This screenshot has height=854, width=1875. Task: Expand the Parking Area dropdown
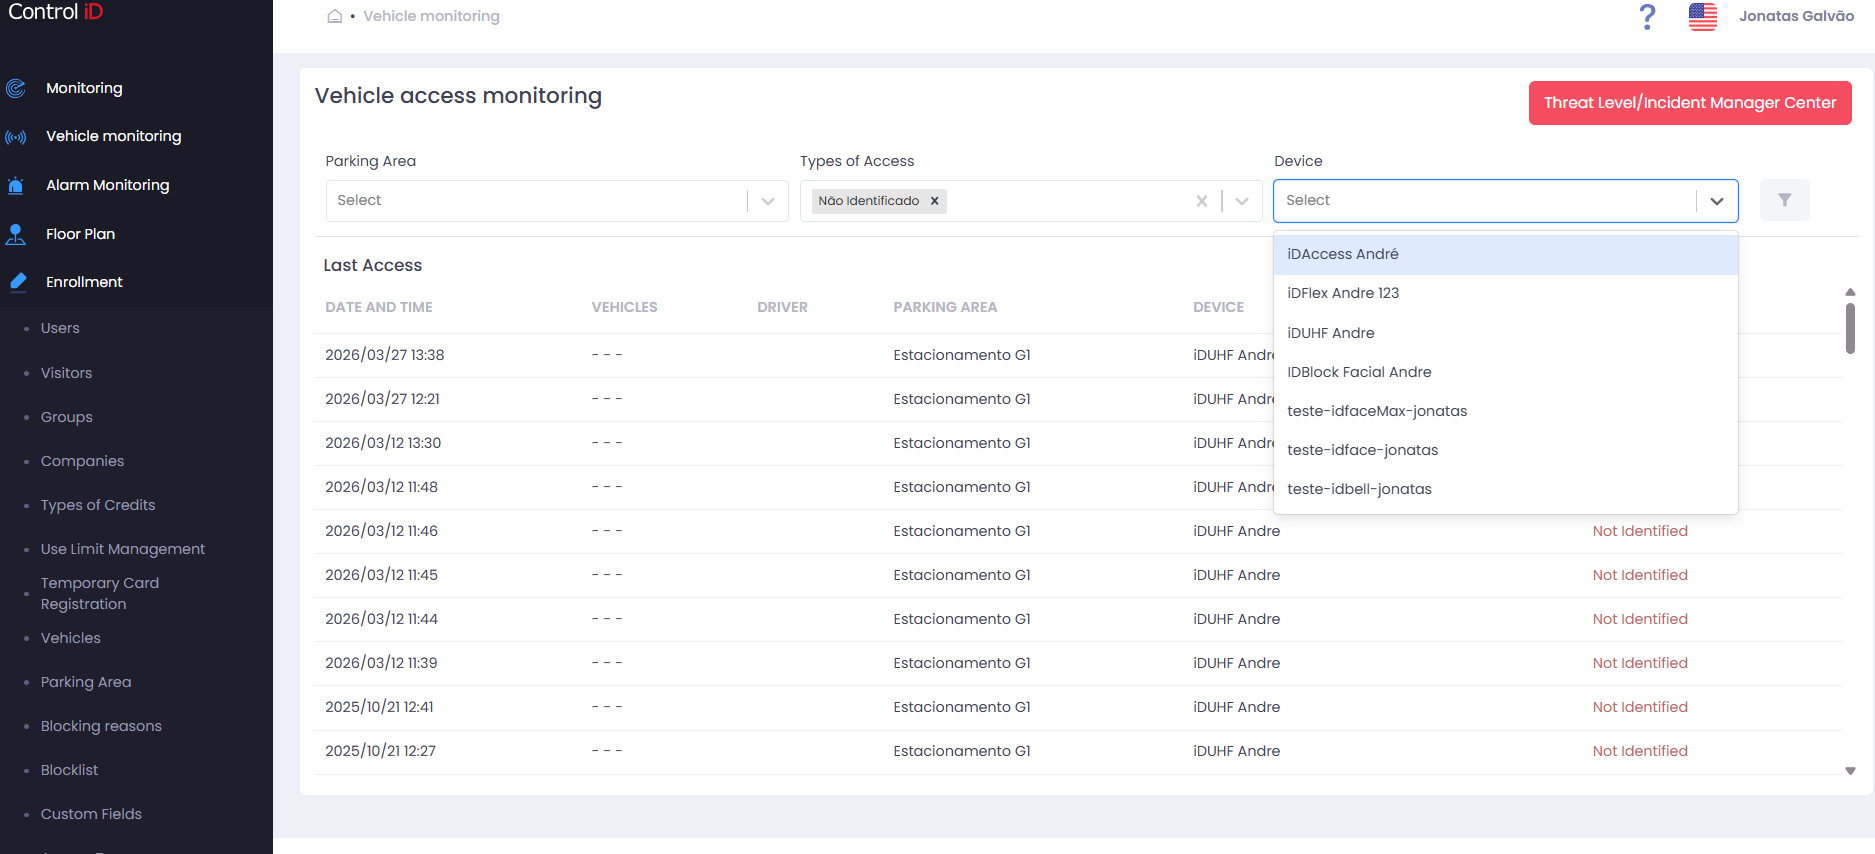click(768, 201)
